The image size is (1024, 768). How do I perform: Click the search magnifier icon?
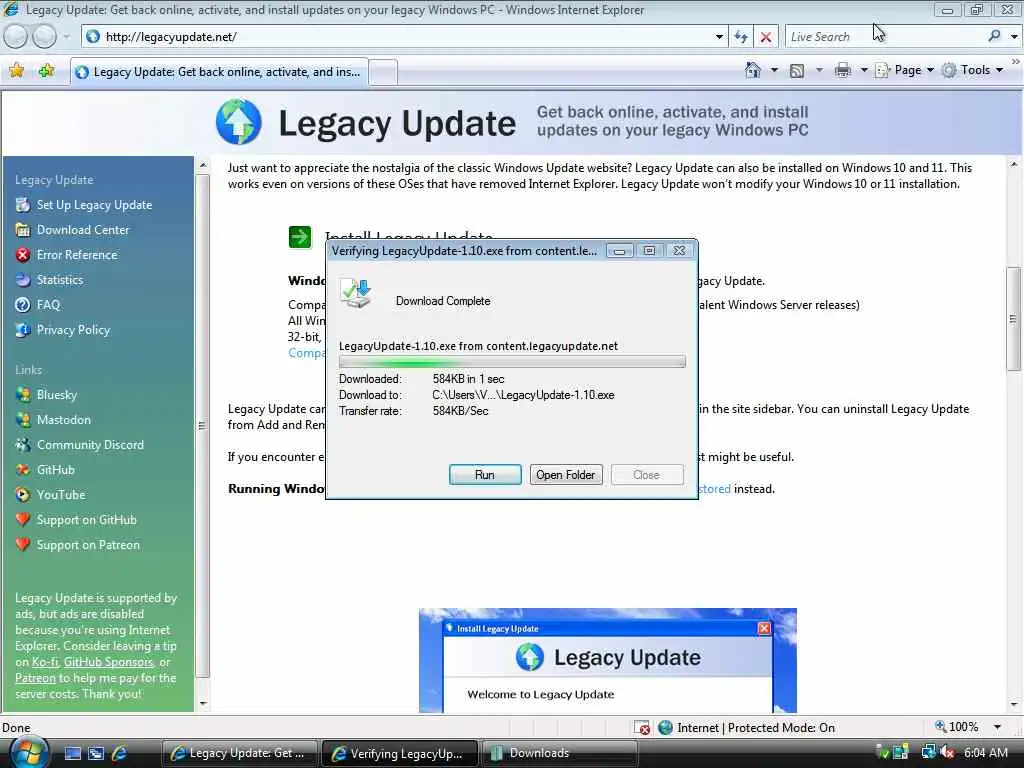point(994,36)
